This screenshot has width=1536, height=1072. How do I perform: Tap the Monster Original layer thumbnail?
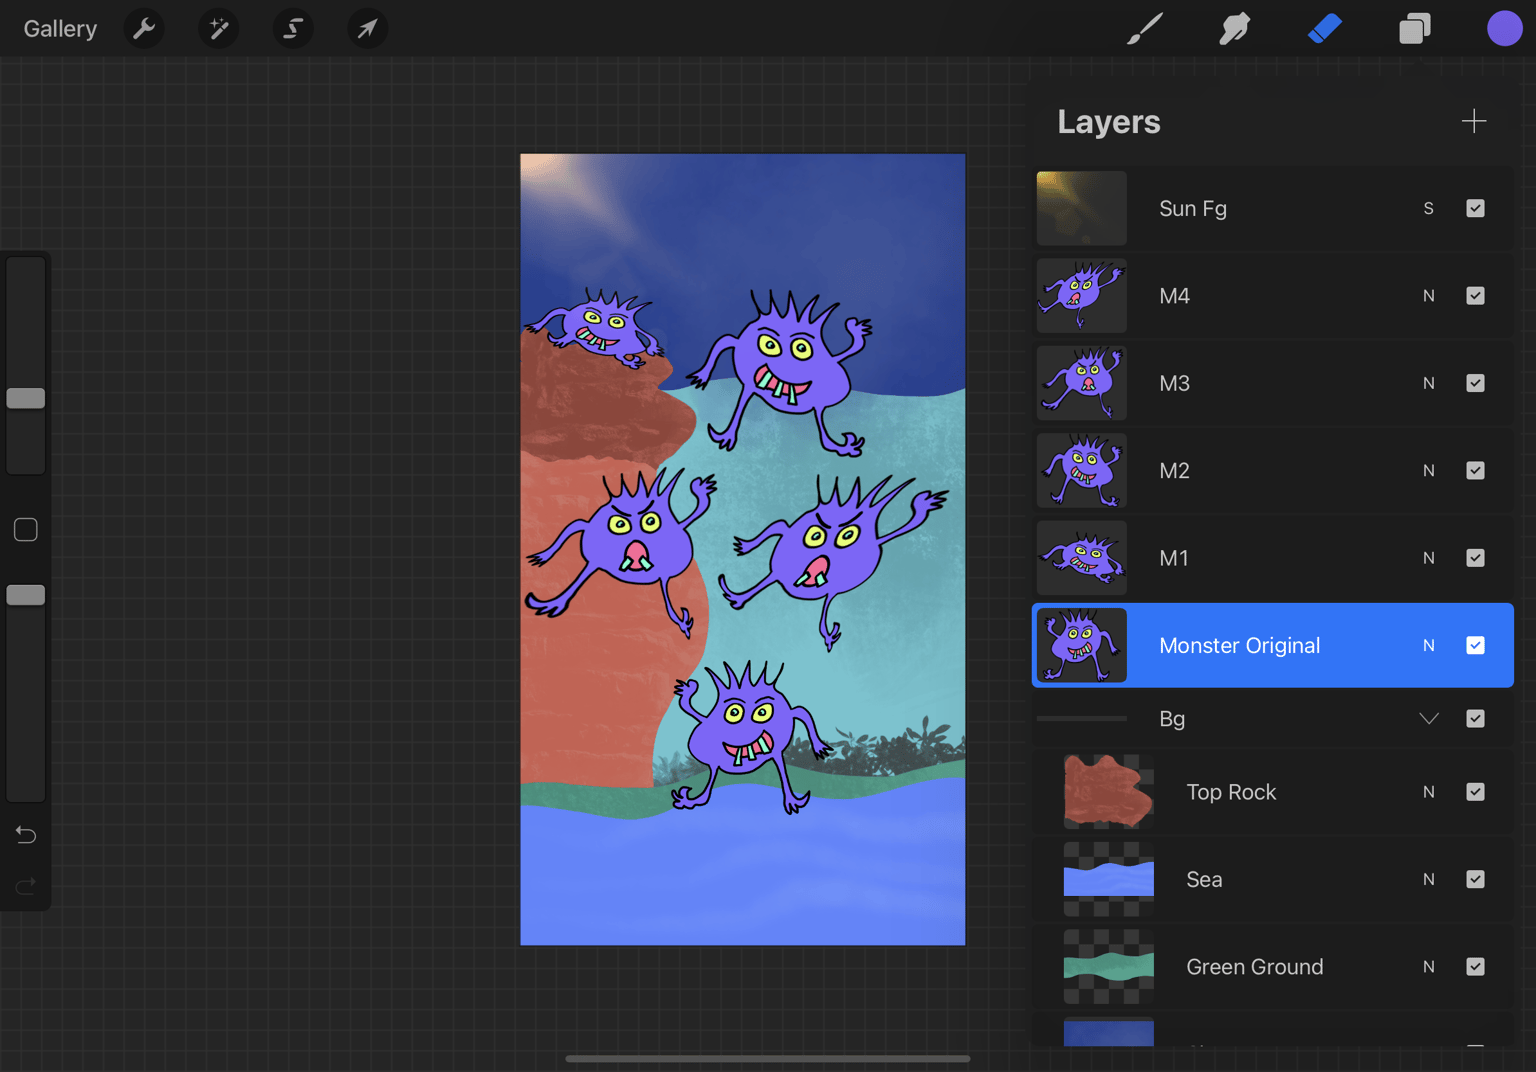1082,645
